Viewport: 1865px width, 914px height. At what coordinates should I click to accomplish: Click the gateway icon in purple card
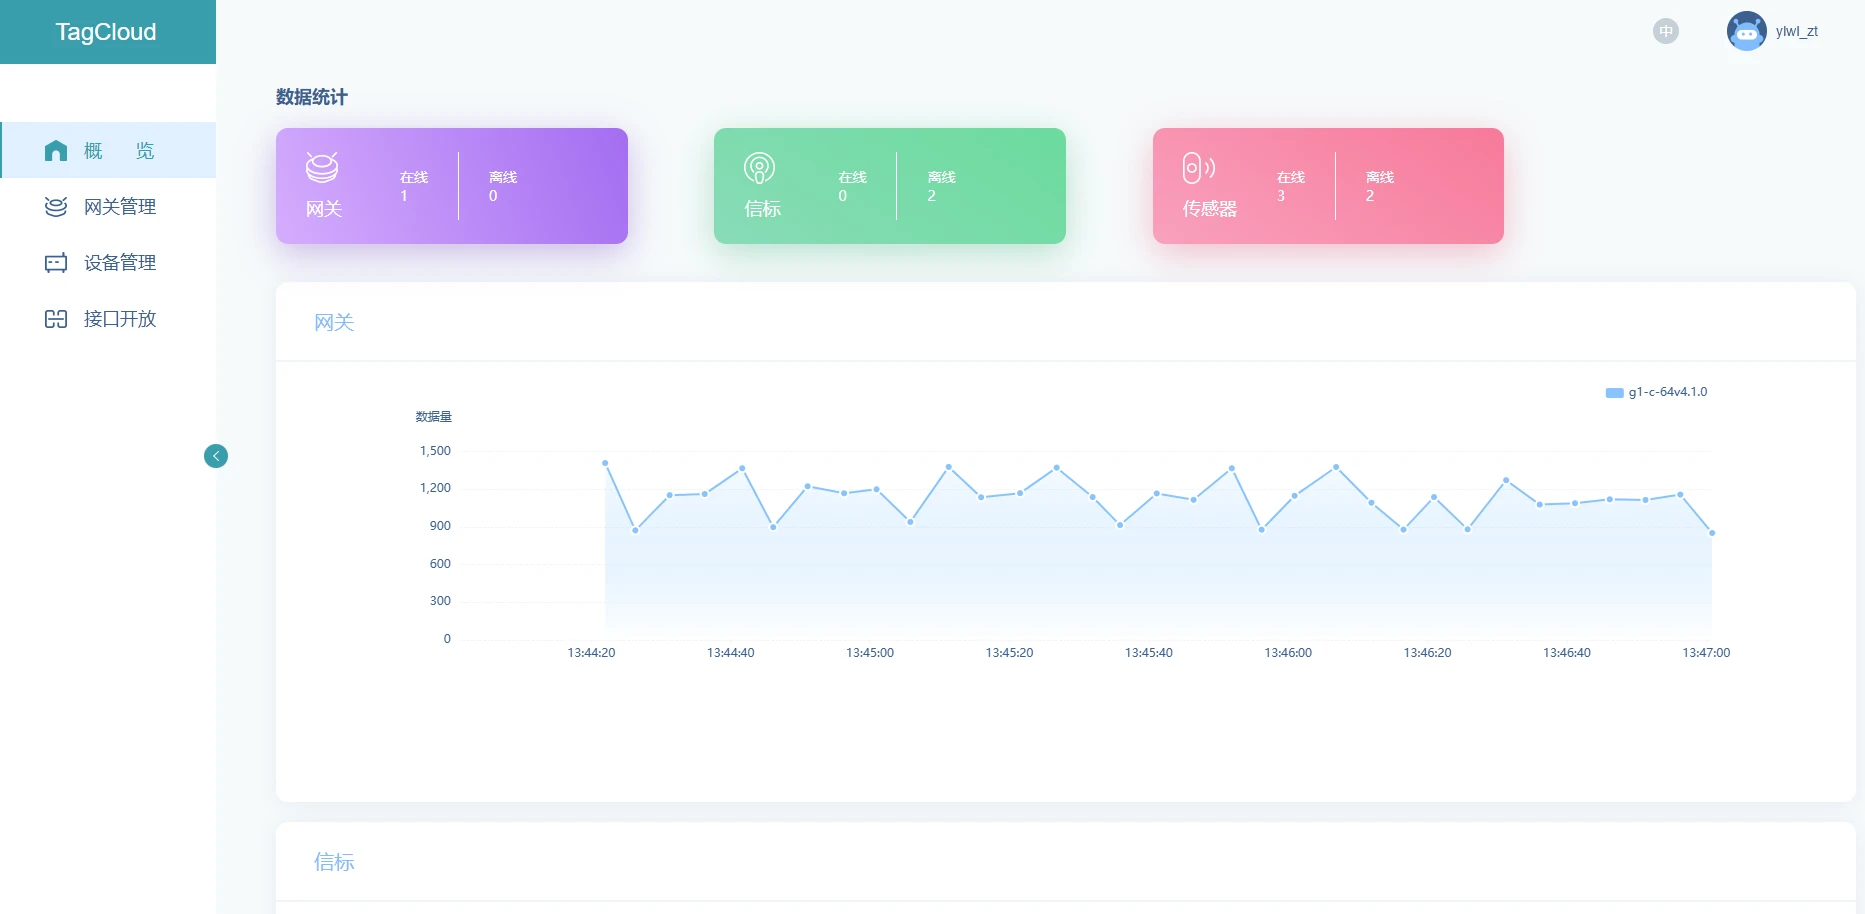(322, 167)
